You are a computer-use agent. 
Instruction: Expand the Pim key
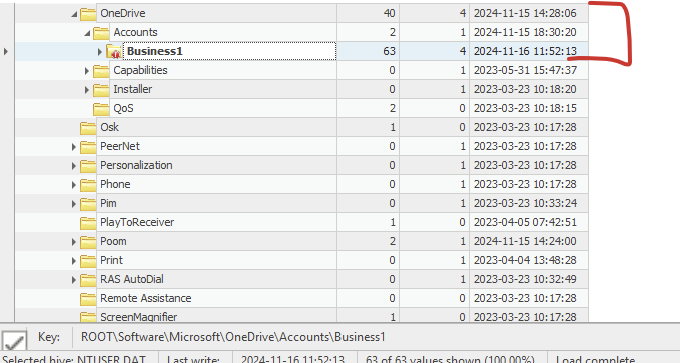tap(74, 204)
